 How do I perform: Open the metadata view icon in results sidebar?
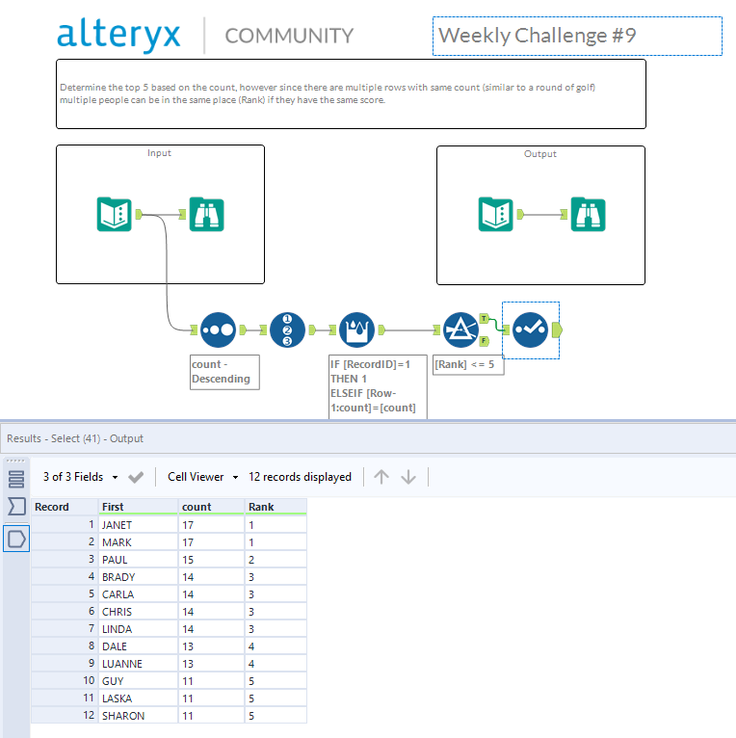click(16, 479)
